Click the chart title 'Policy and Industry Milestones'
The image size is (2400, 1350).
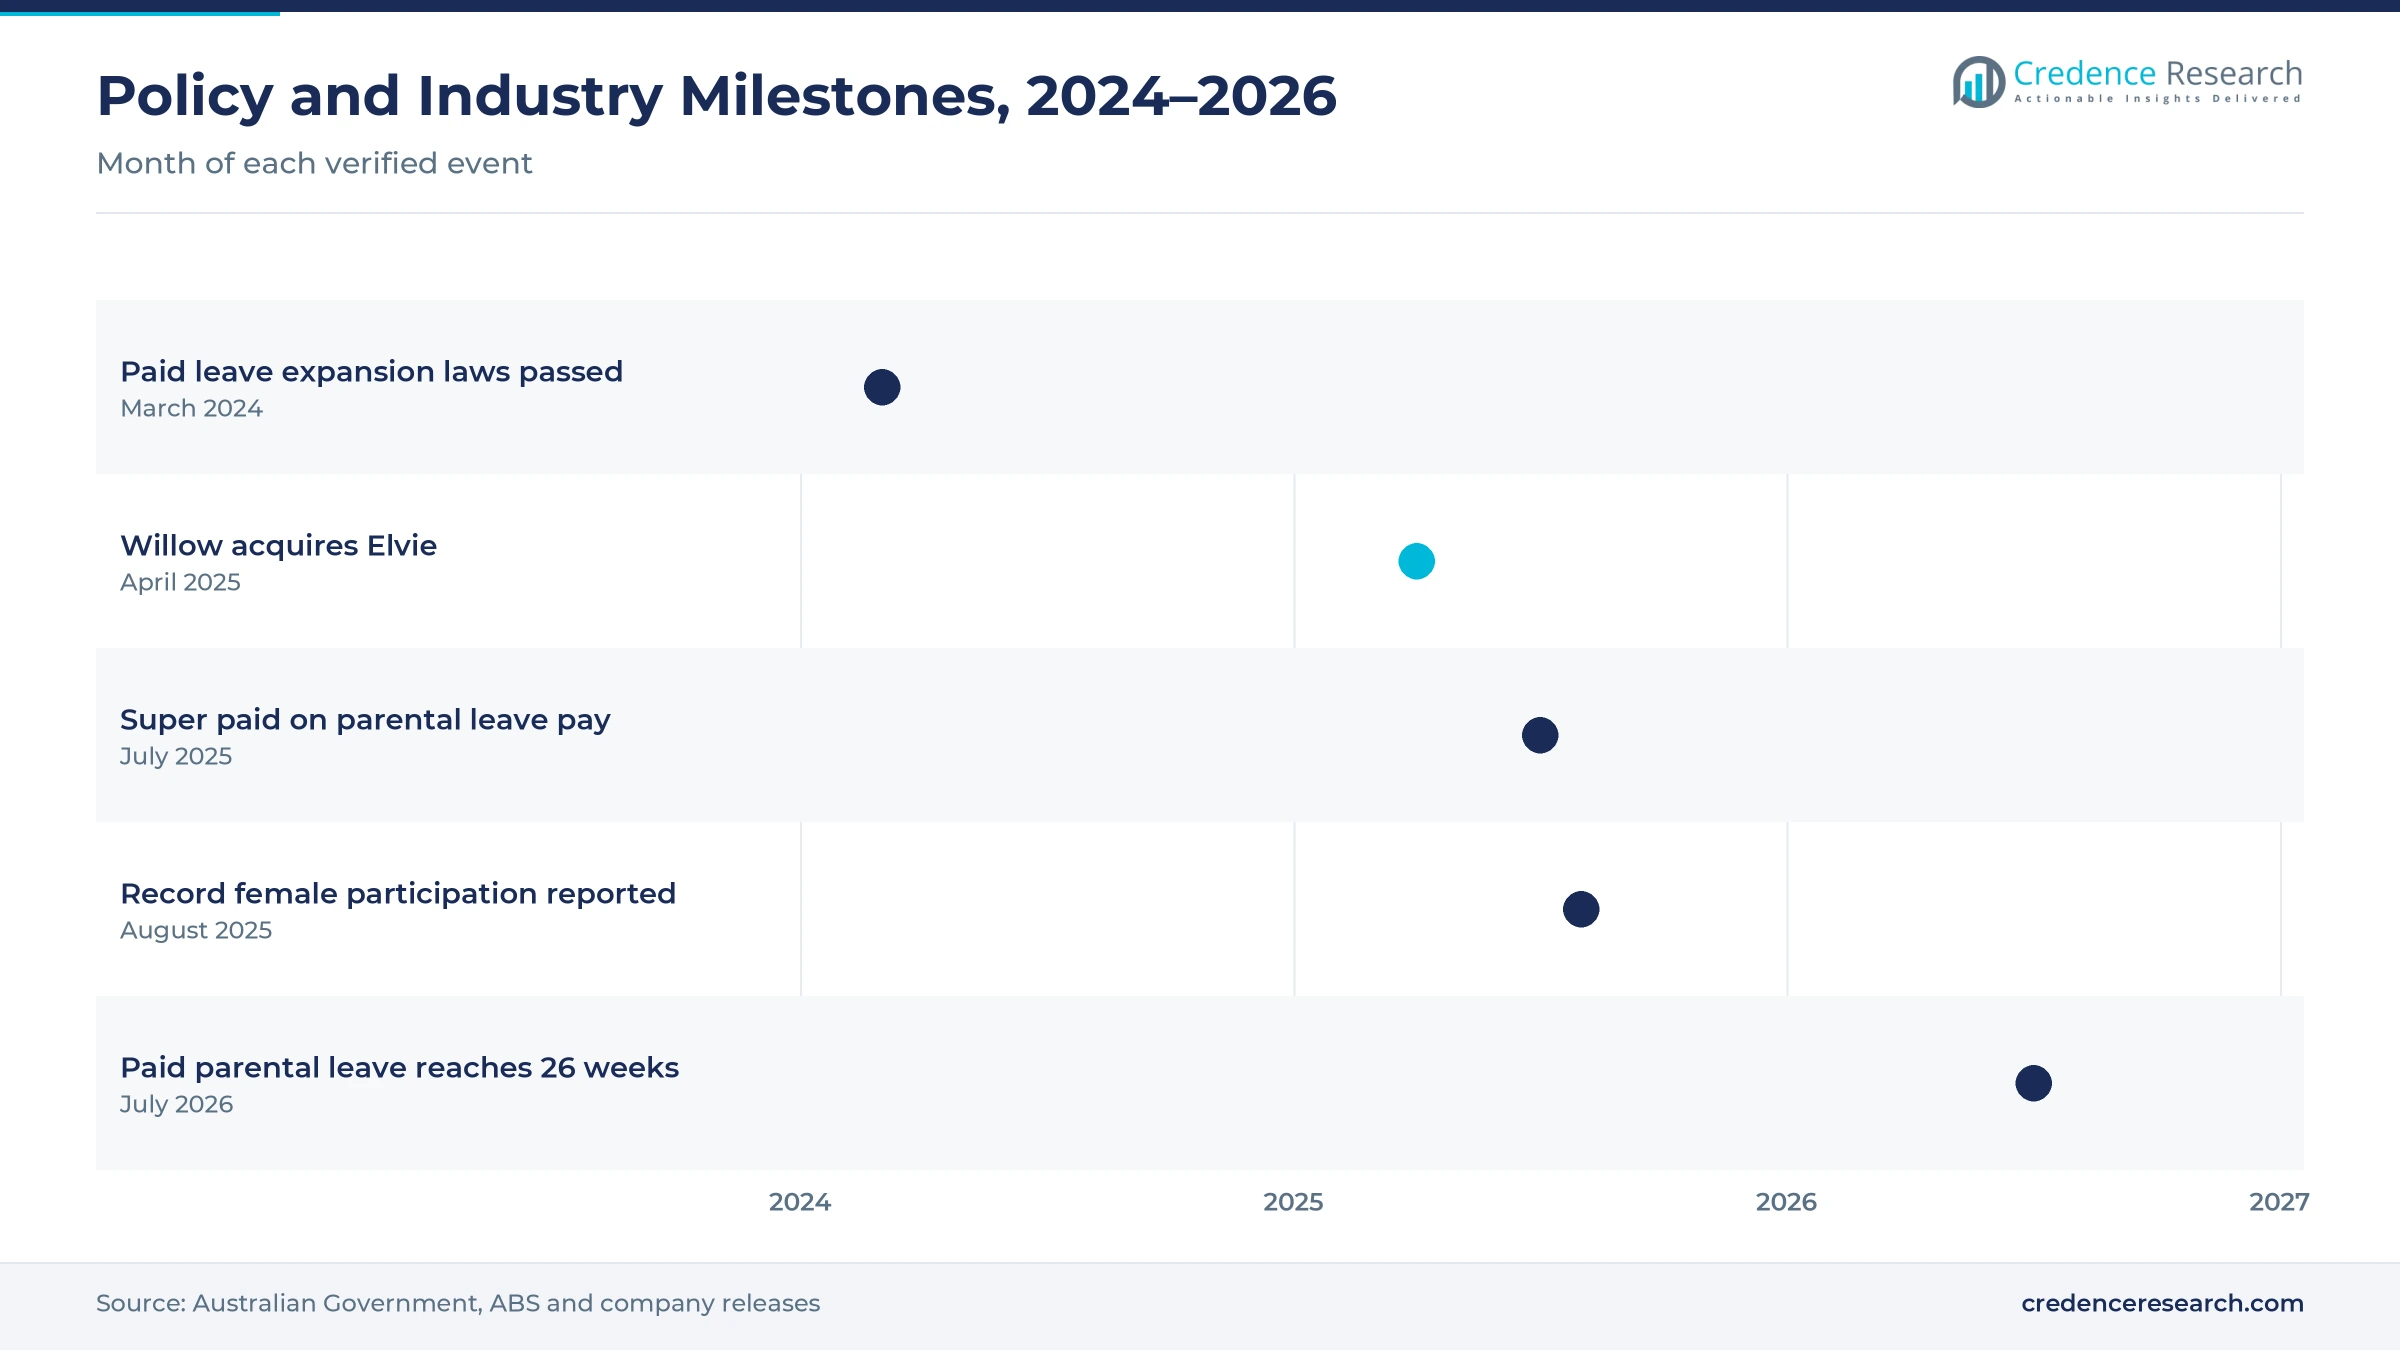tap(716, 96)
